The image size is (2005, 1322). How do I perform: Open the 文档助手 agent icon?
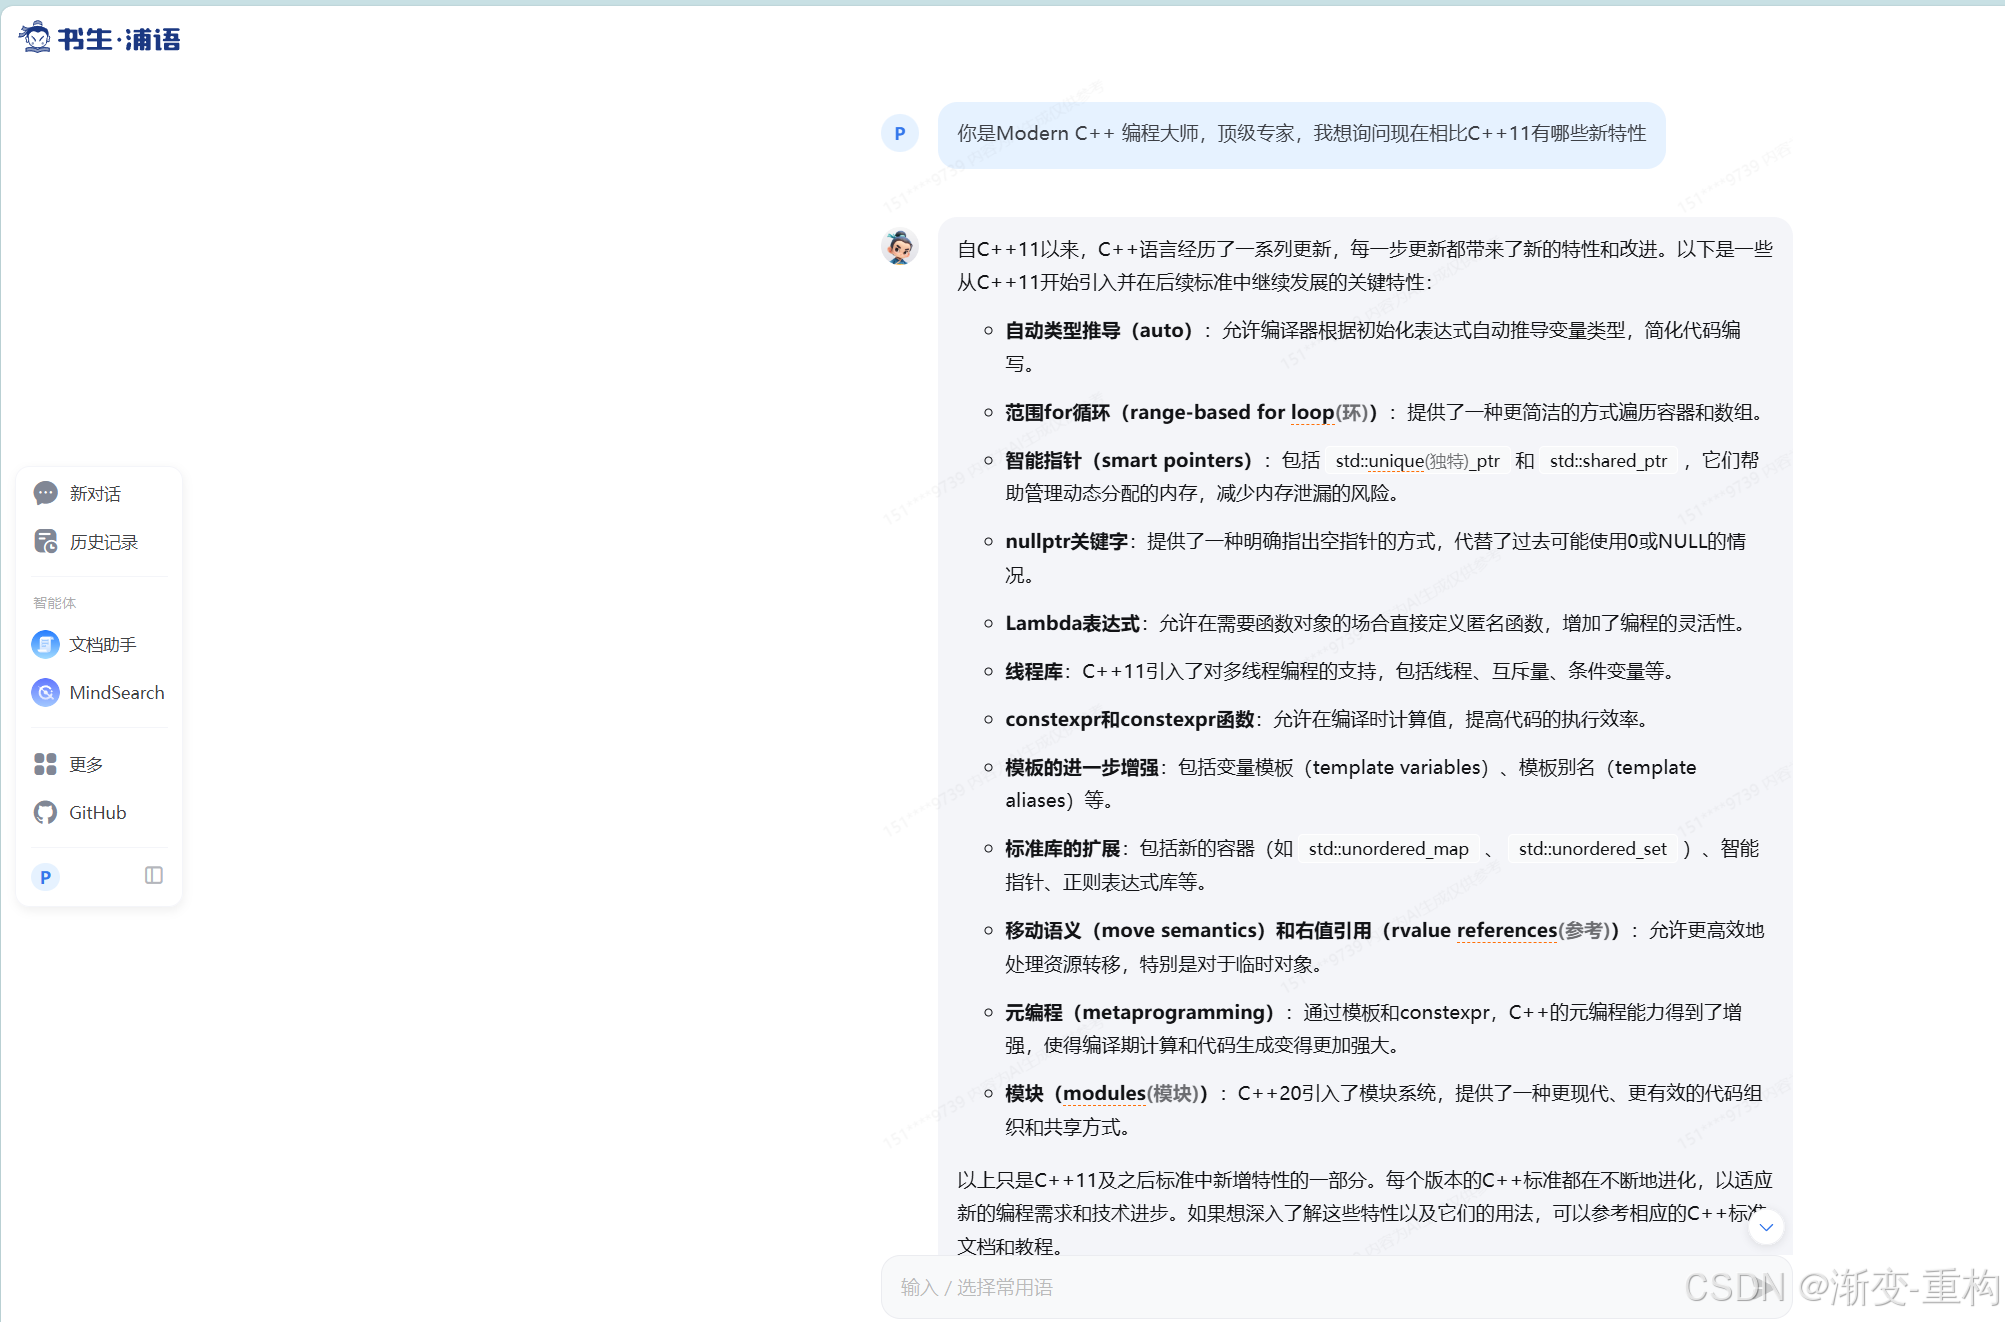[46, 644]
